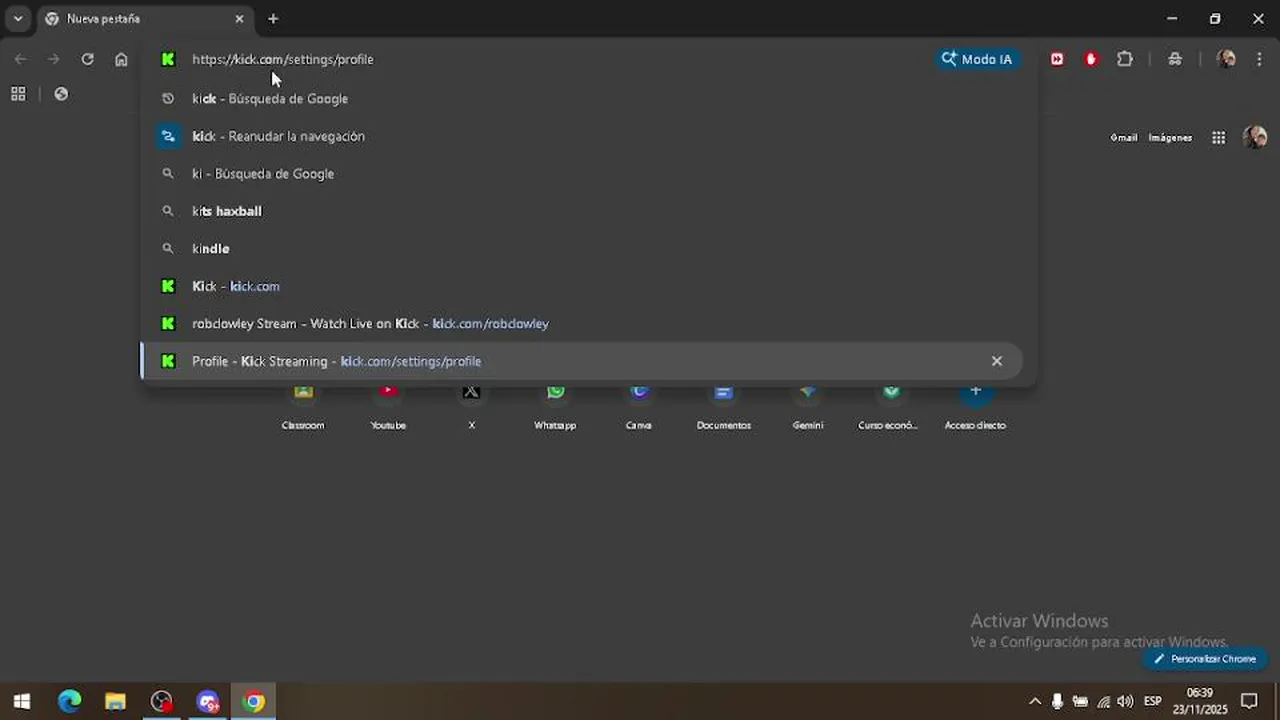Open the Classroom shortcut
Viewport: 1280px width, 720px height.
tap(303, 408)
